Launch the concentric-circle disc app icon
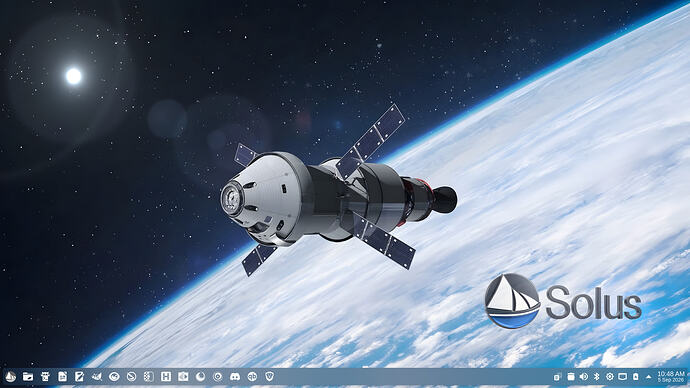The image size is (690, 388). [218, 377]
